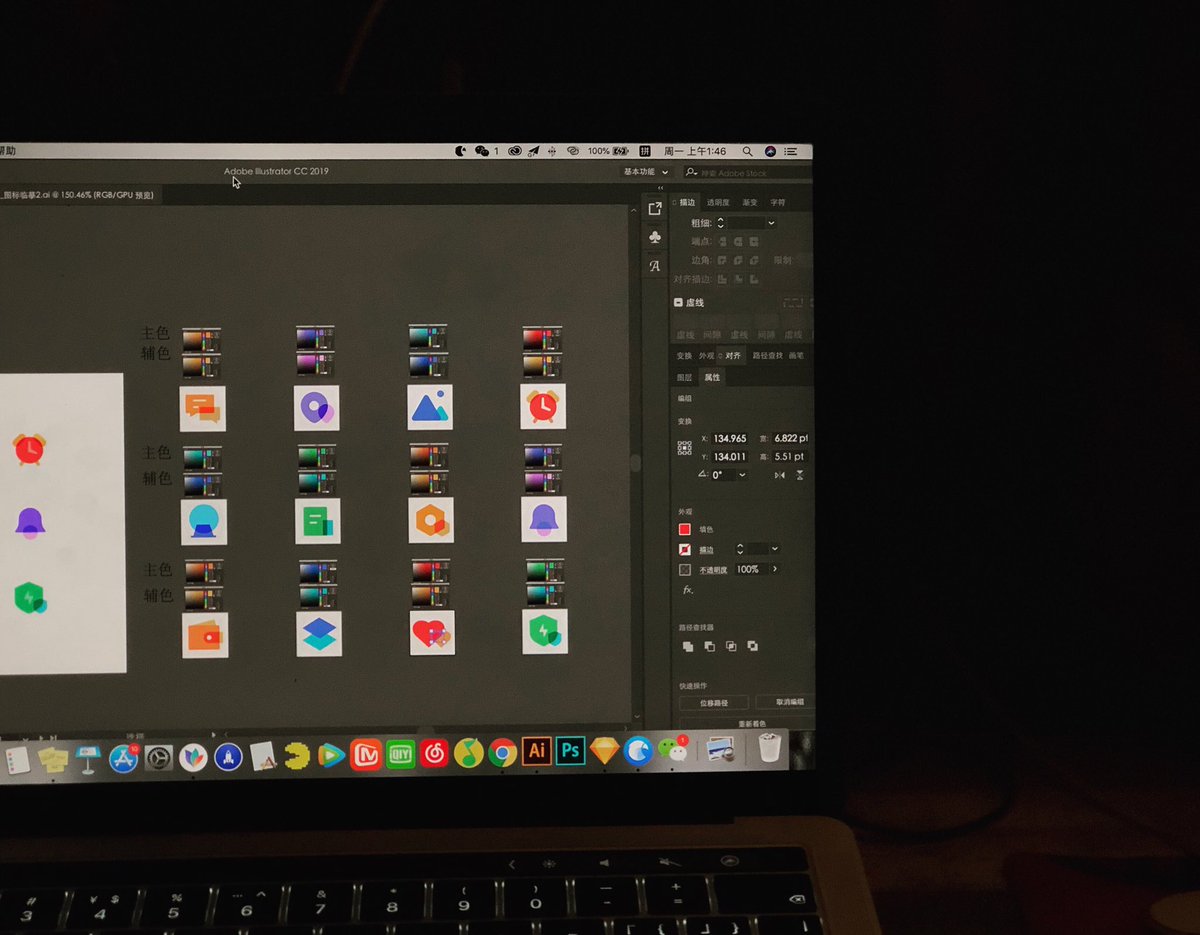The width and height of the screenshot is (1200, 935).
Task: Select the 属性 properties tab
Action: tap(712, 378)
